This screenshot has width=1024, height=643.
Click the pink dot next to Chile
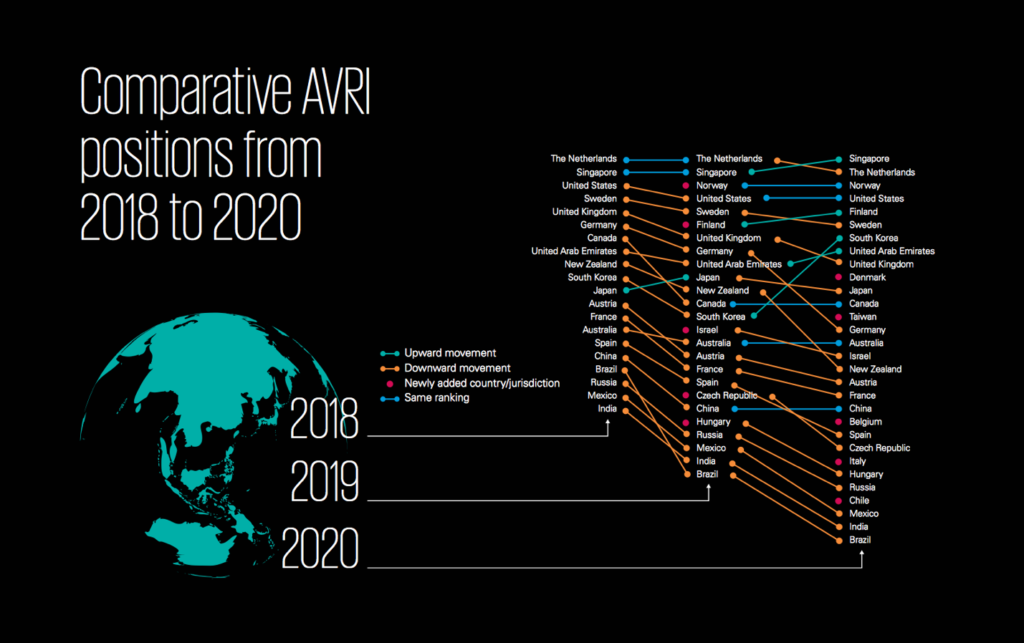[x=837, y=500]
